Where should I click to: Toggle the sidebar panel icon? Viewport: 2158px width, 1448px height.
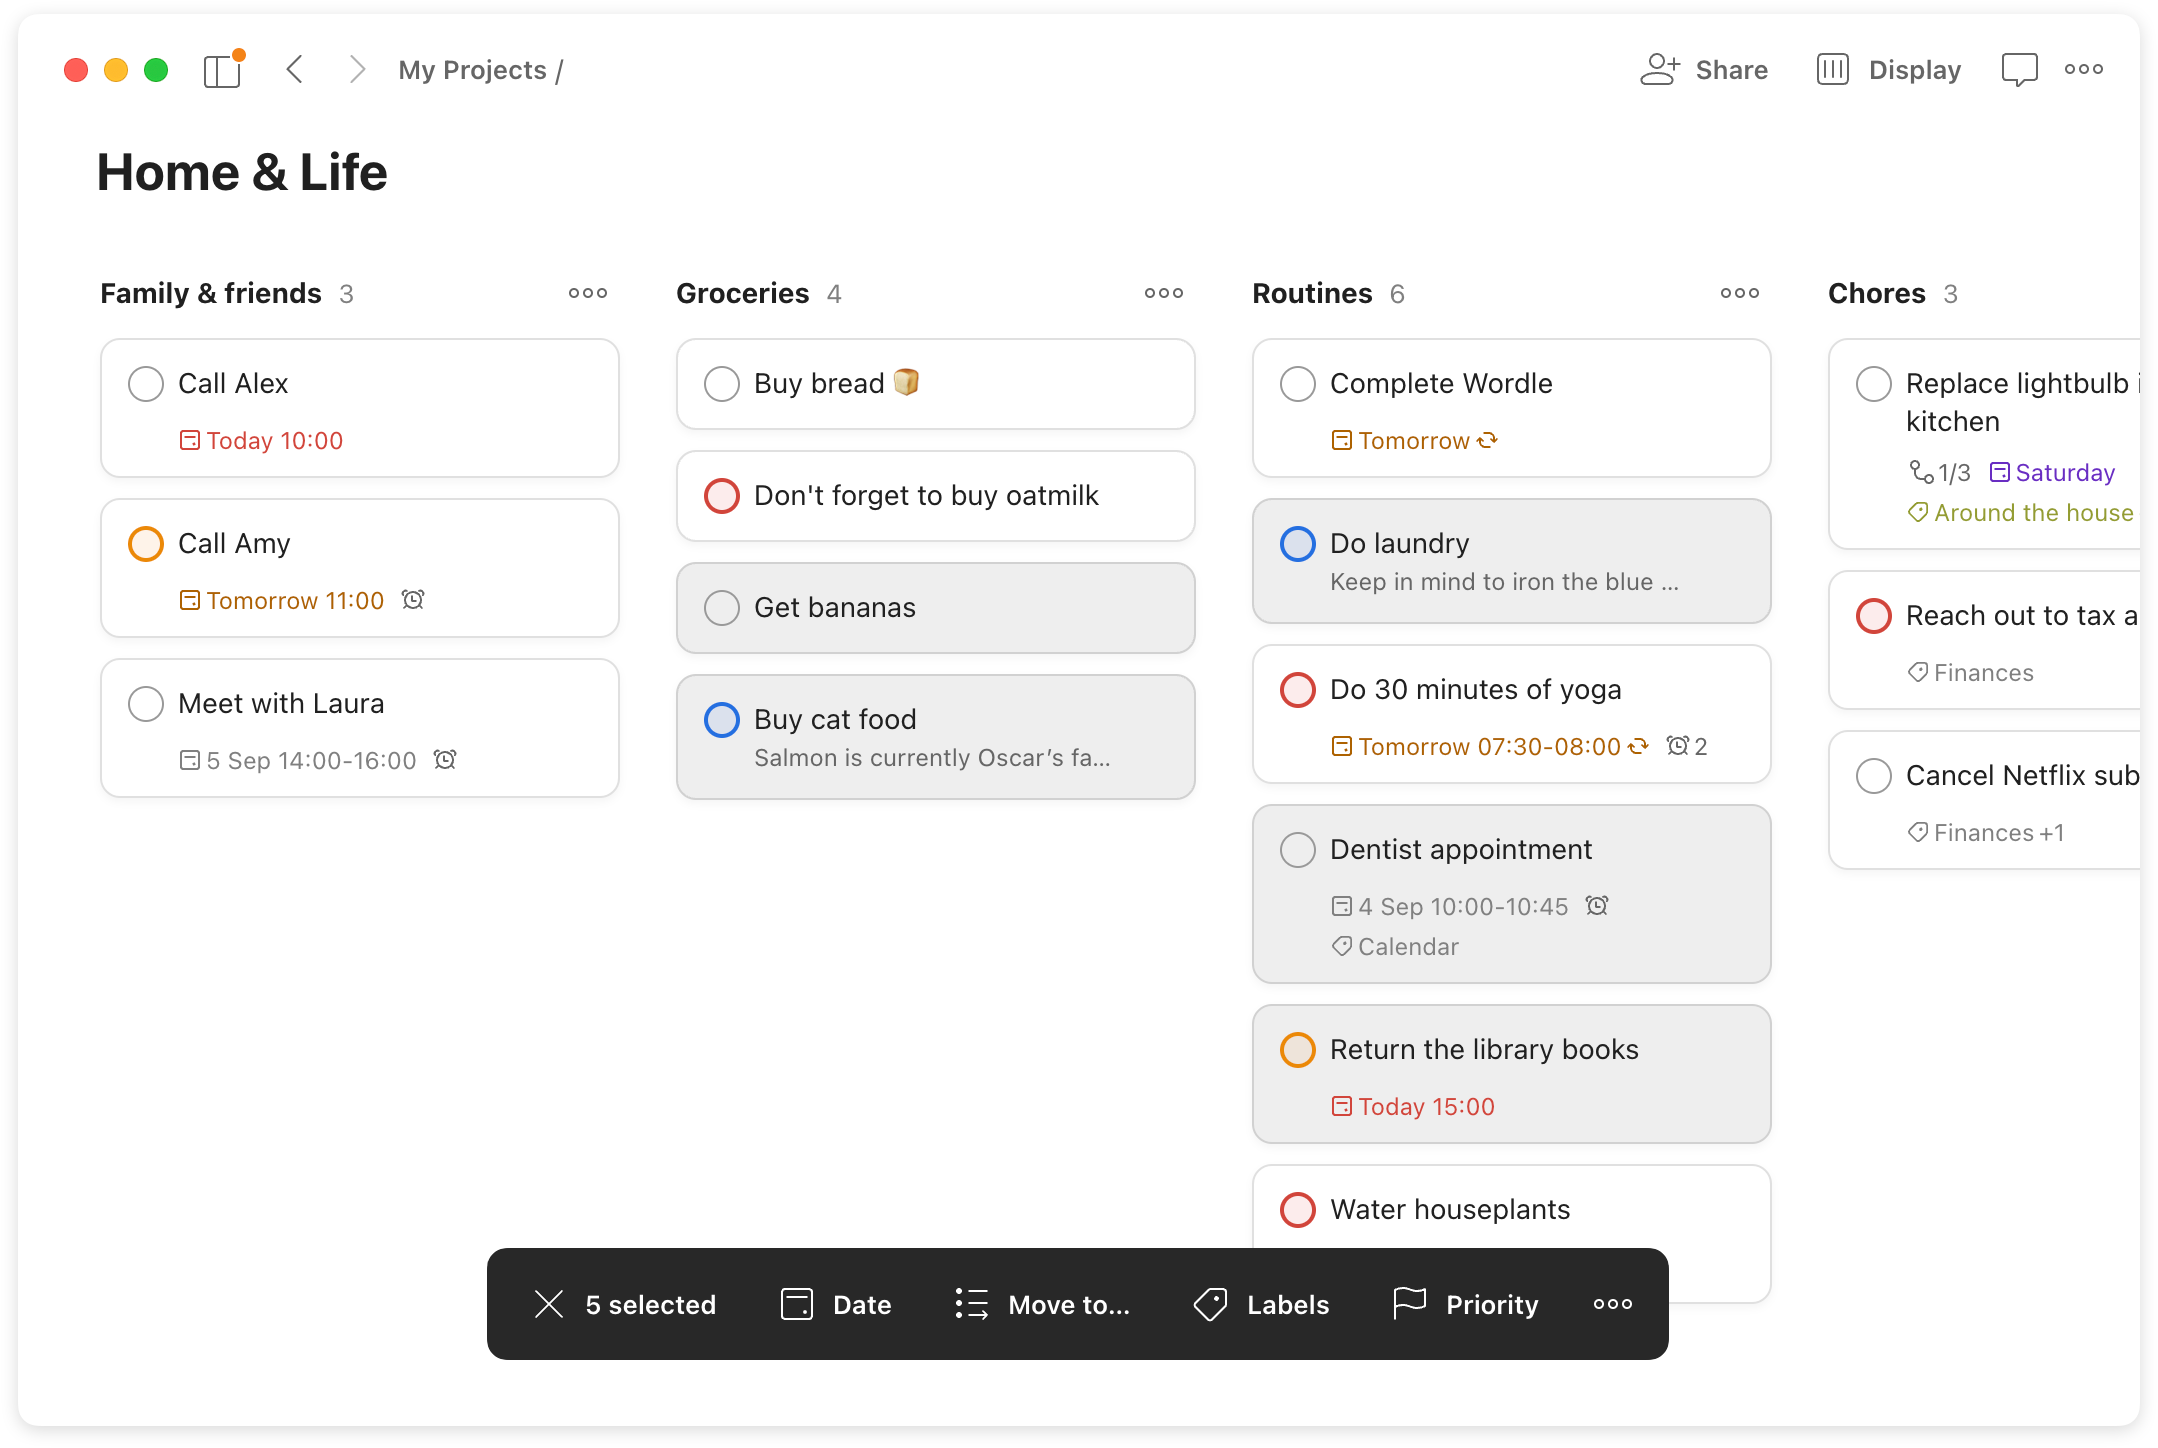(222, 70)
